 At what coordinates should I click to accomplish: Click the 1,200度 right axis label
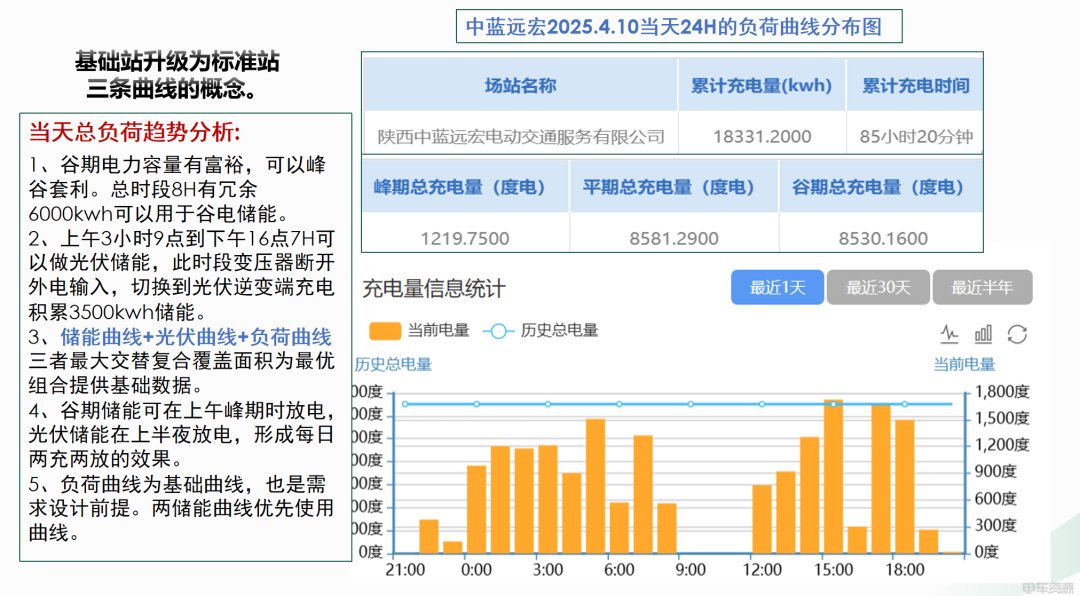(x=1003, y=445)
